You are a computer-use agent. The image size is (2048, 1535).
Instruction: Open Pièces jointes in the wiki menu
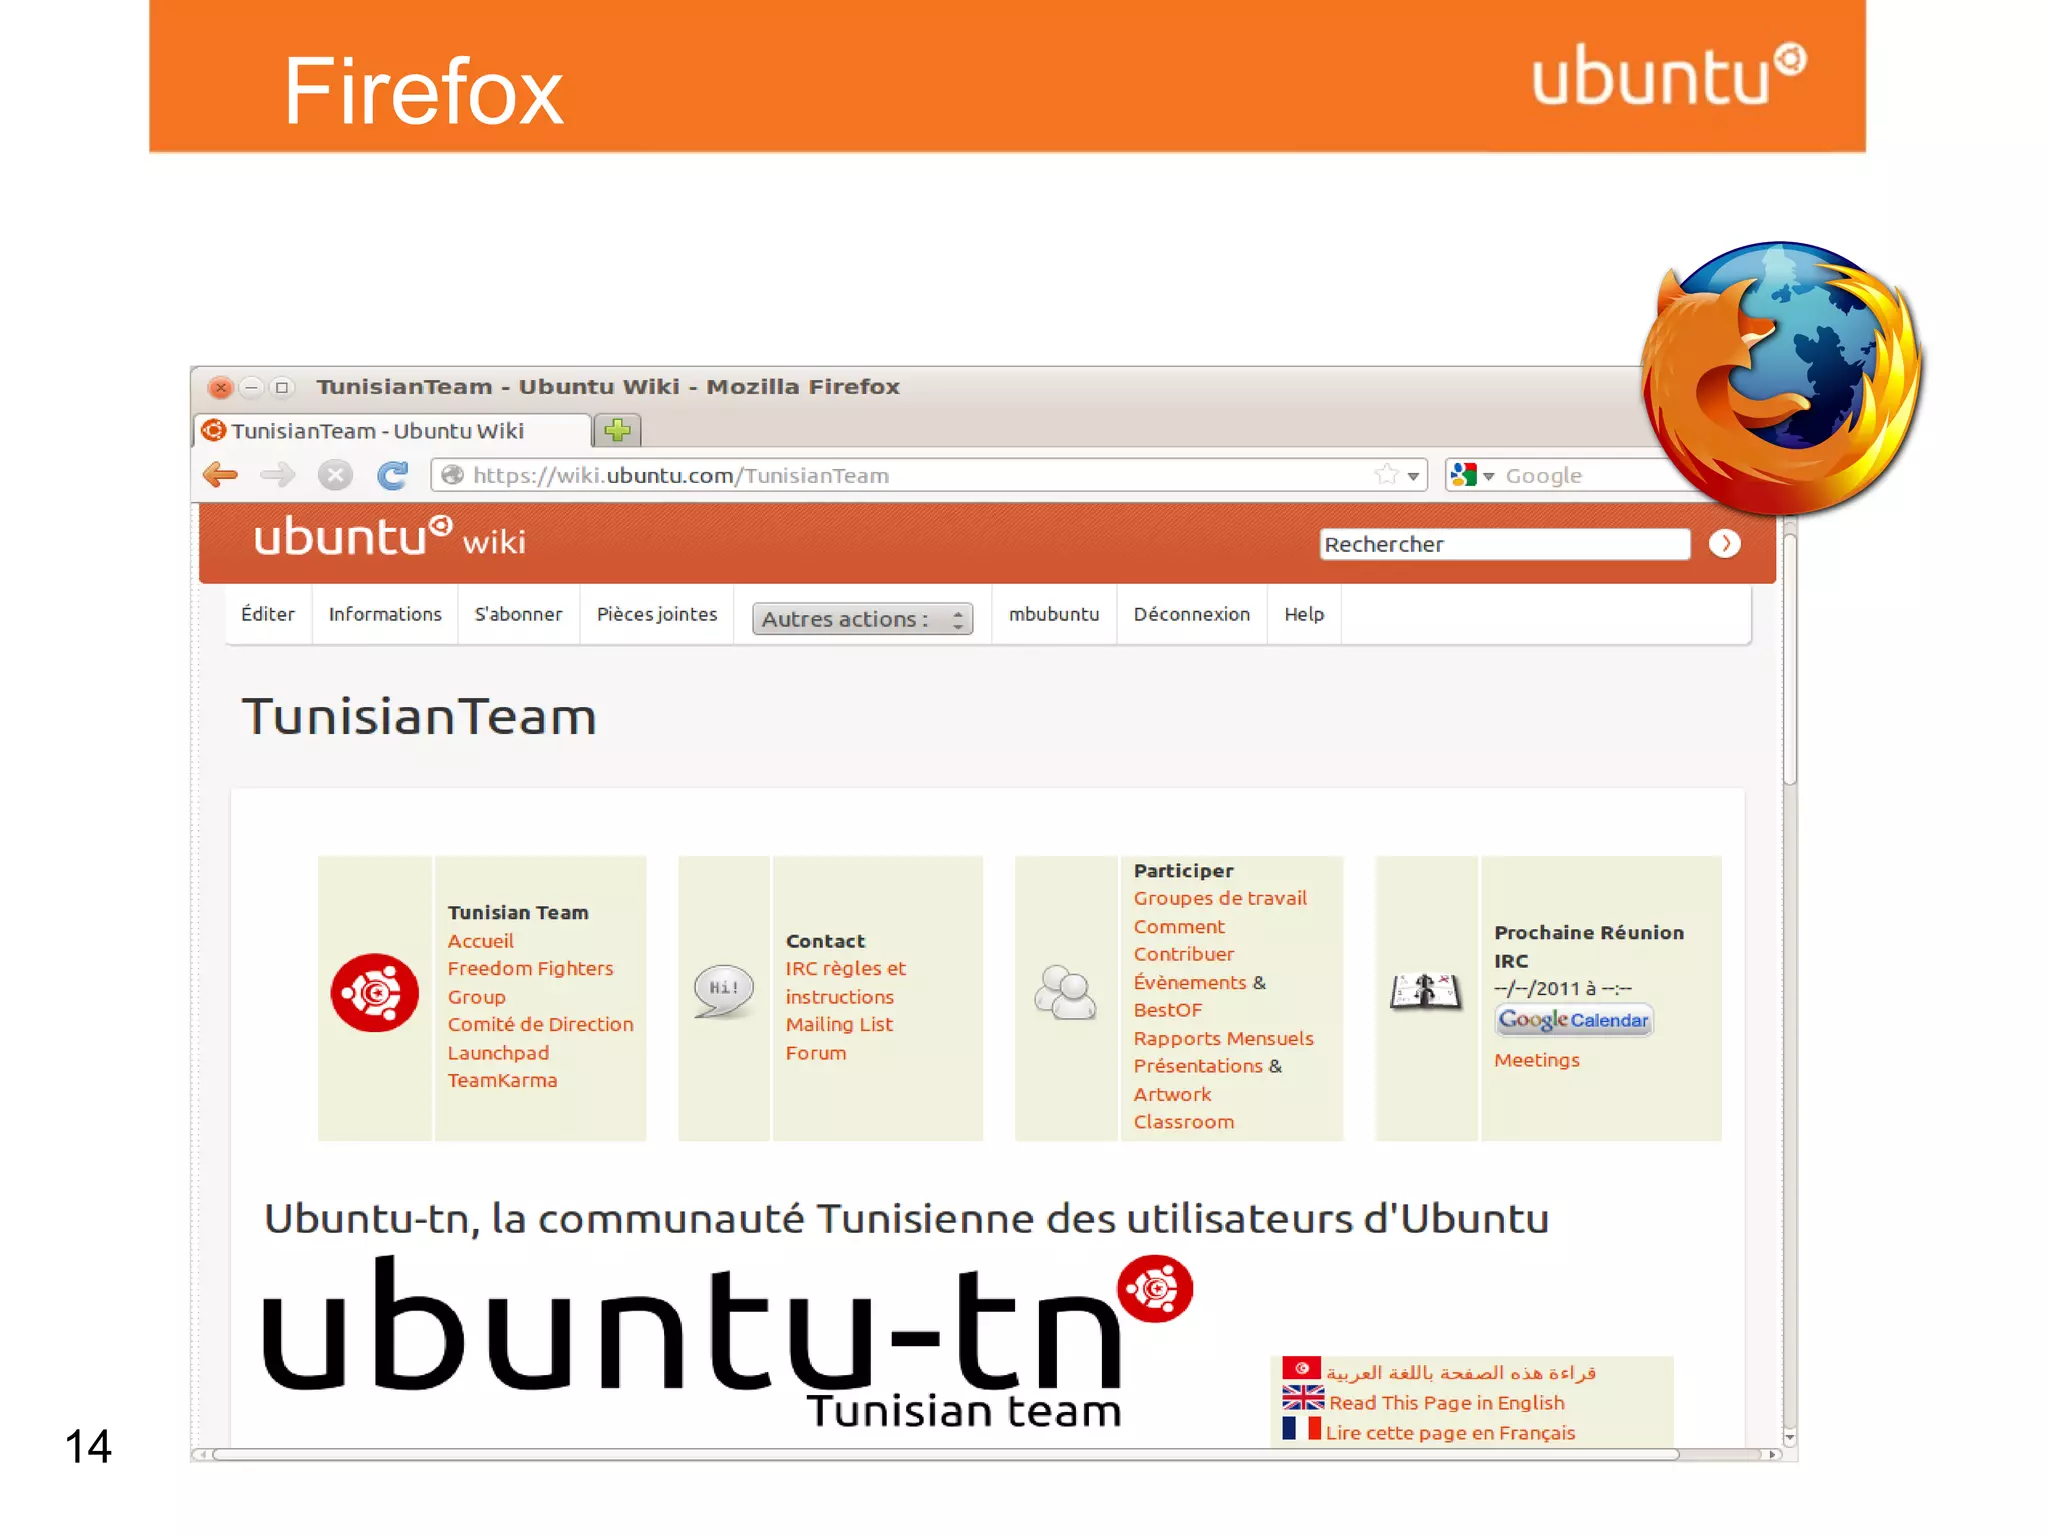[x=657, y=614]
